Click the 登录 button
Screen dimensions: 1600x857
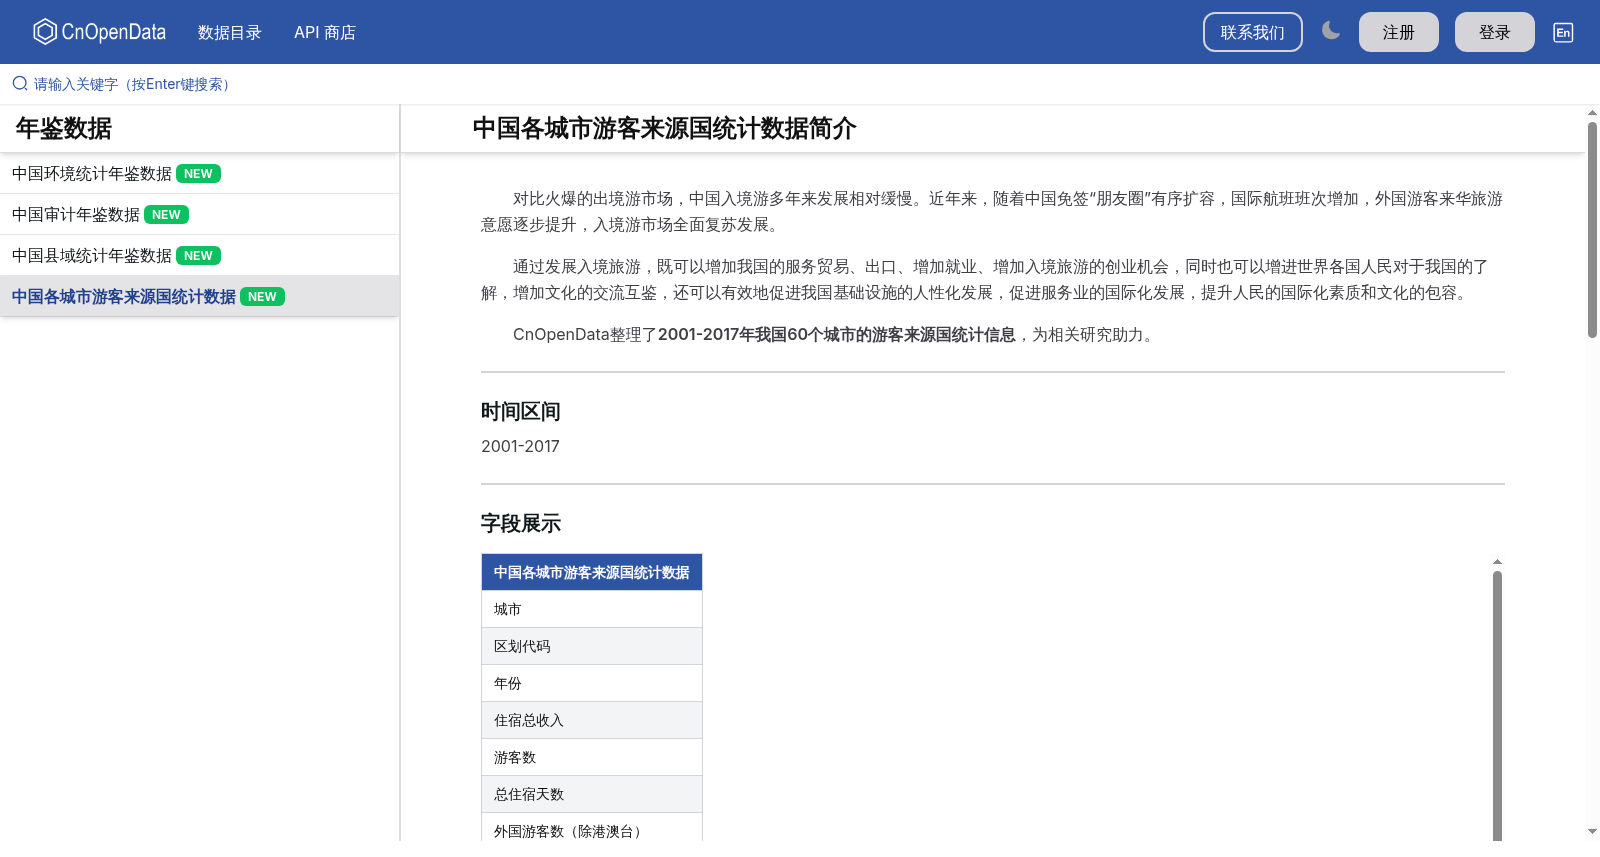tap(1495, 32)
